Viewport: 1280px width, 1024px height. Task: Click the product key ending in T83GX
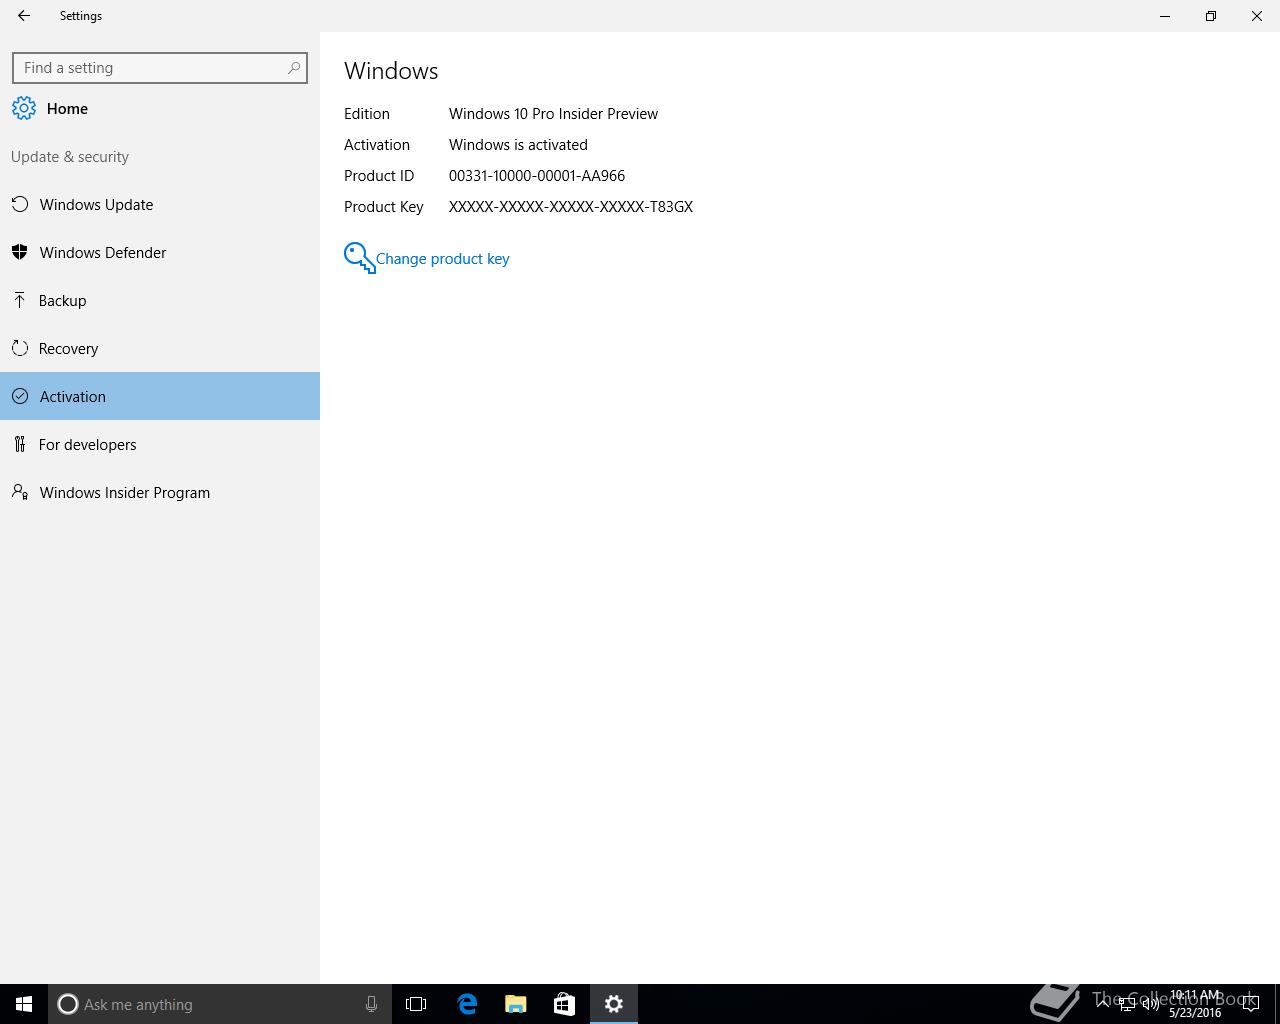click(571, 207)
